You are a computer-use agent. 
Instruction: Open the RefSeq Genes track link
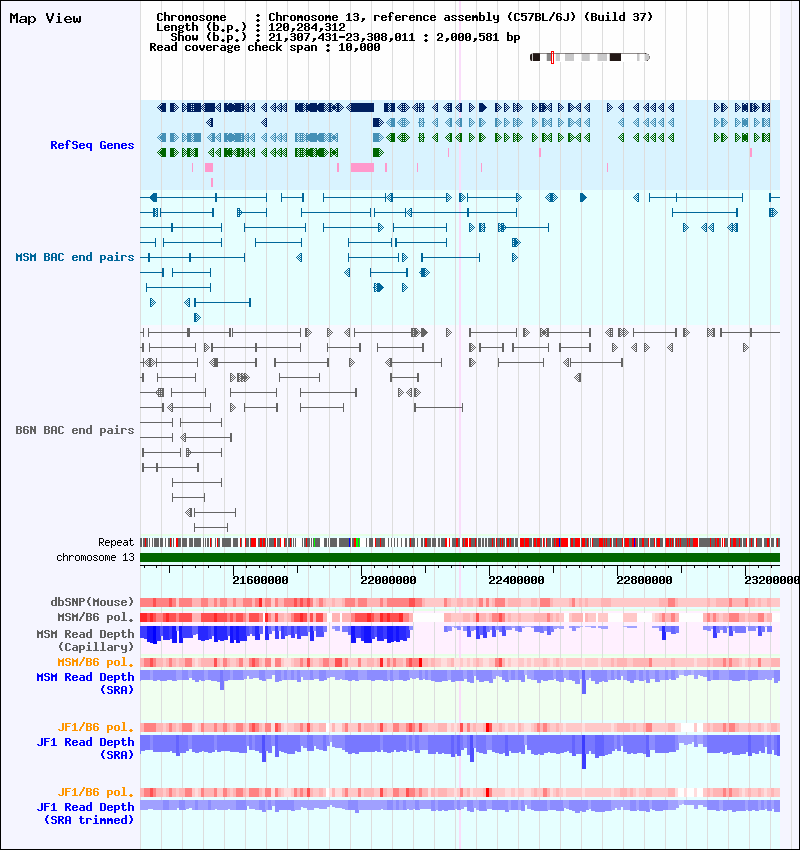[92, 145]
